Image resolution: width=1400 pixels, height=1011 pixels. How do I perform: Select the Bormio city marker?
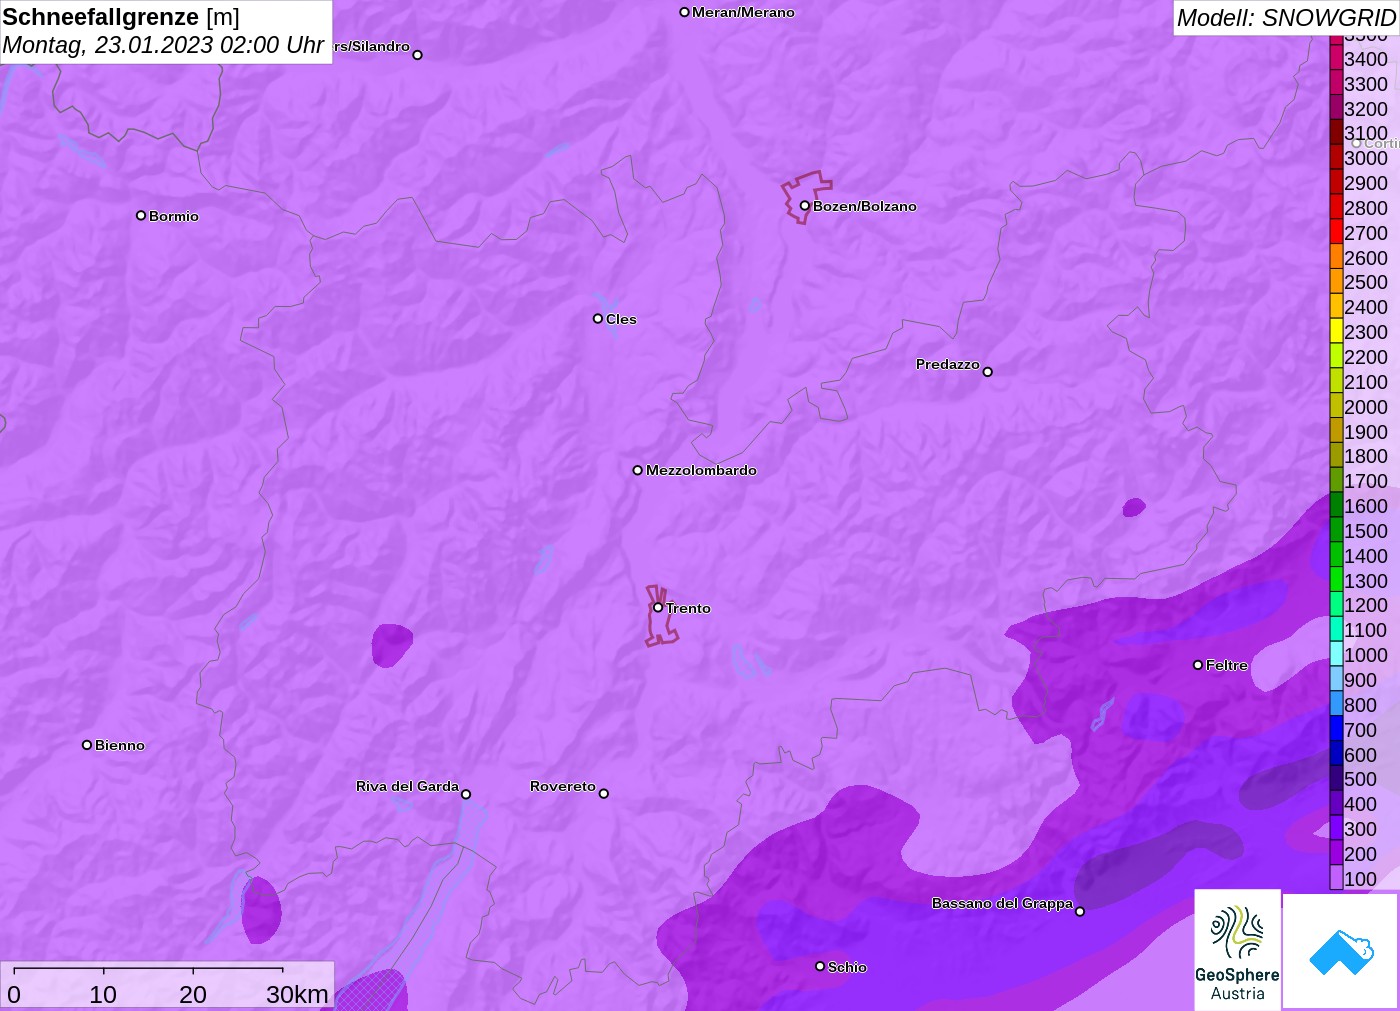141,215
